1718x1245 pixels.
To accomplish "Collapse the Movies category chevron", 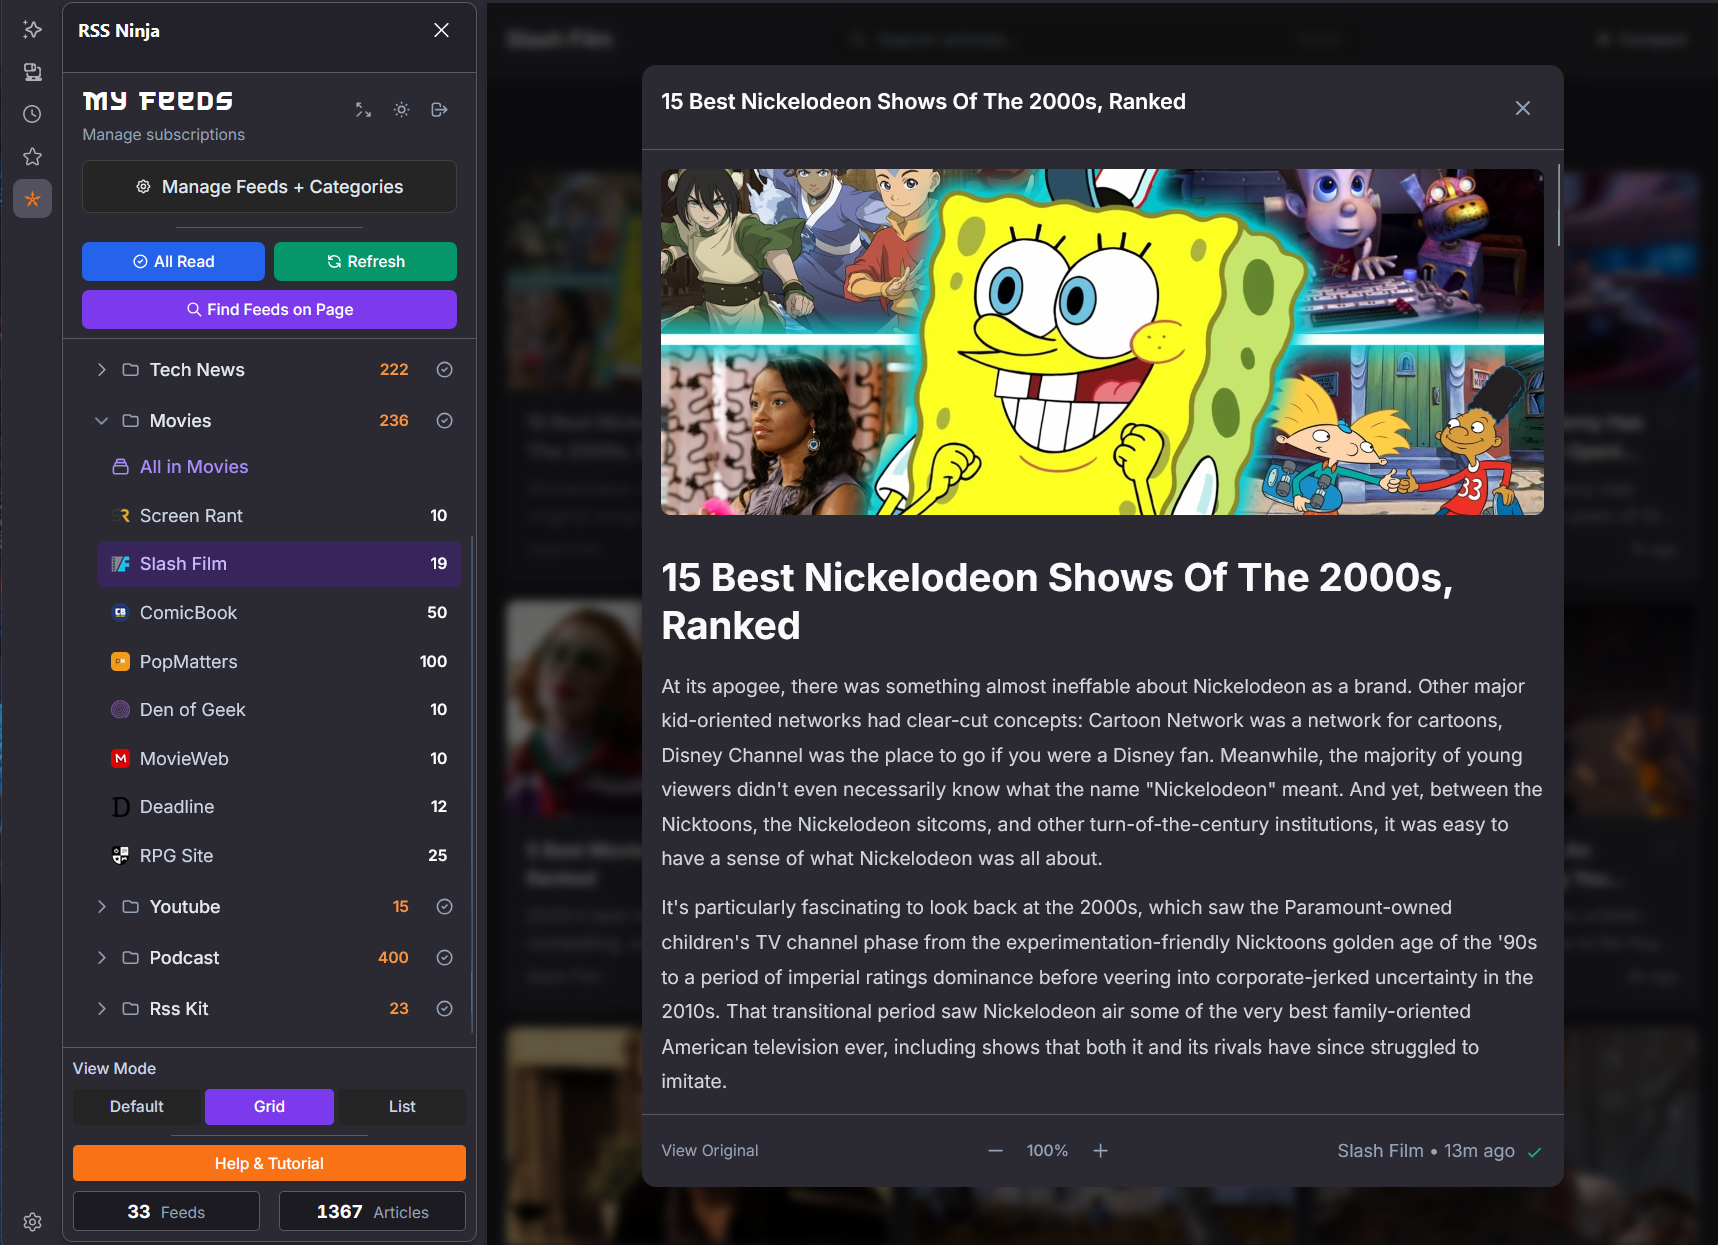I will click(x=101, y=420).
